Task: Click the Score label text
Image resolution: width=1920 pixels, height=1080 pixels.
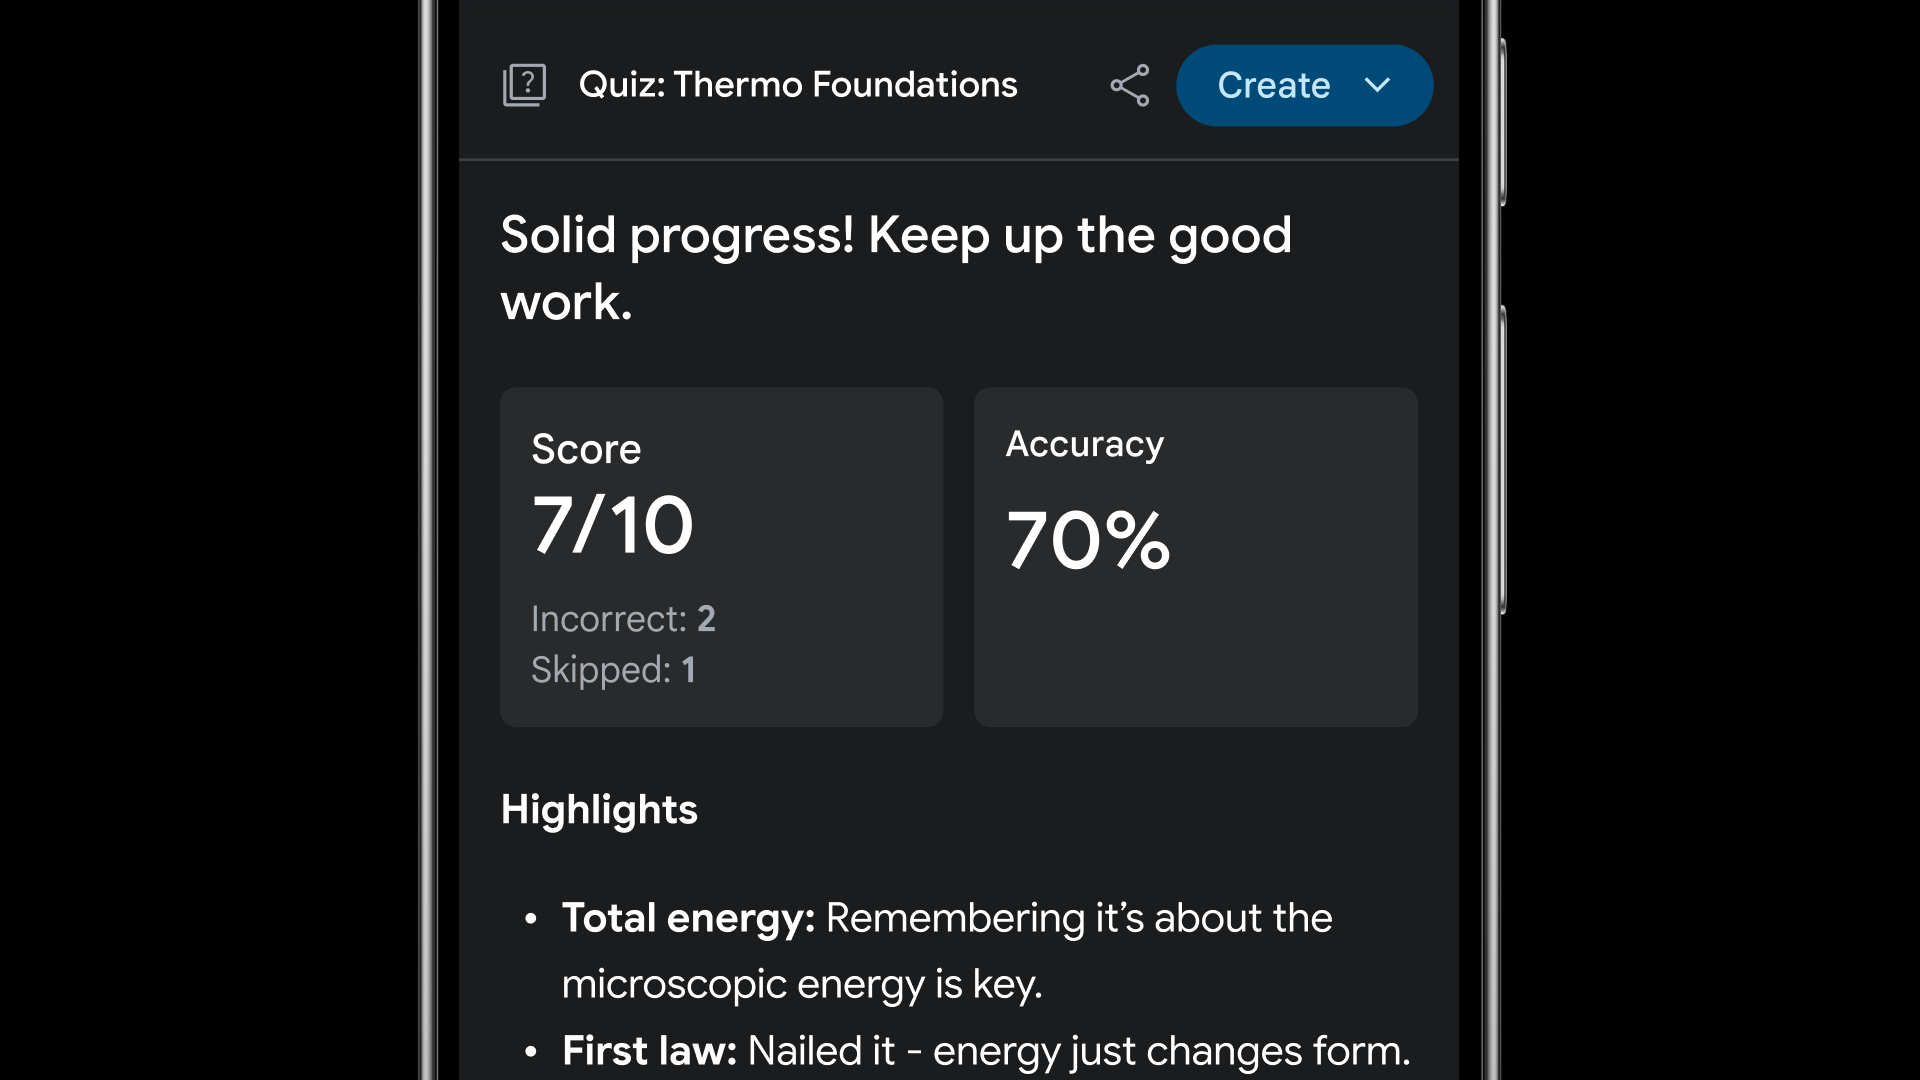Action: click(586, 449)
